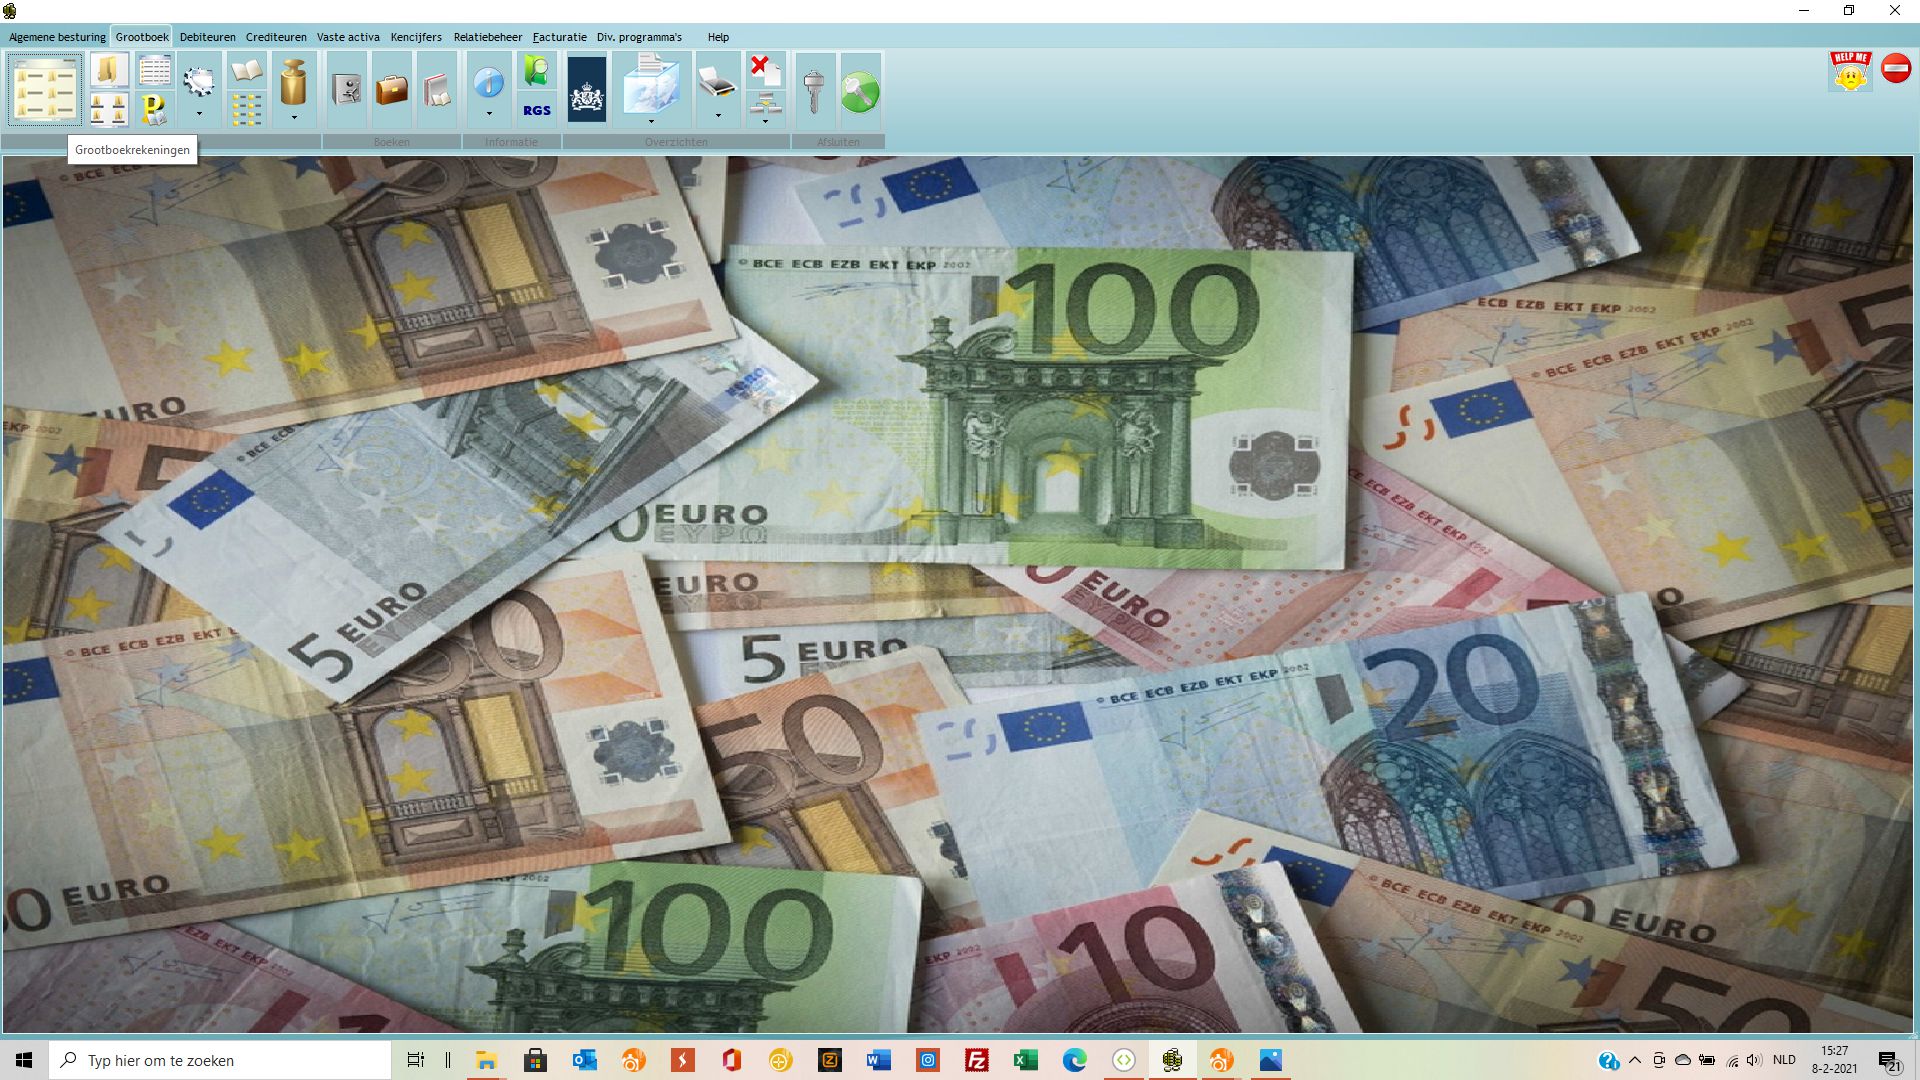
Task: Expand dropdown arrow under printer icon
Action: (718, 116)
